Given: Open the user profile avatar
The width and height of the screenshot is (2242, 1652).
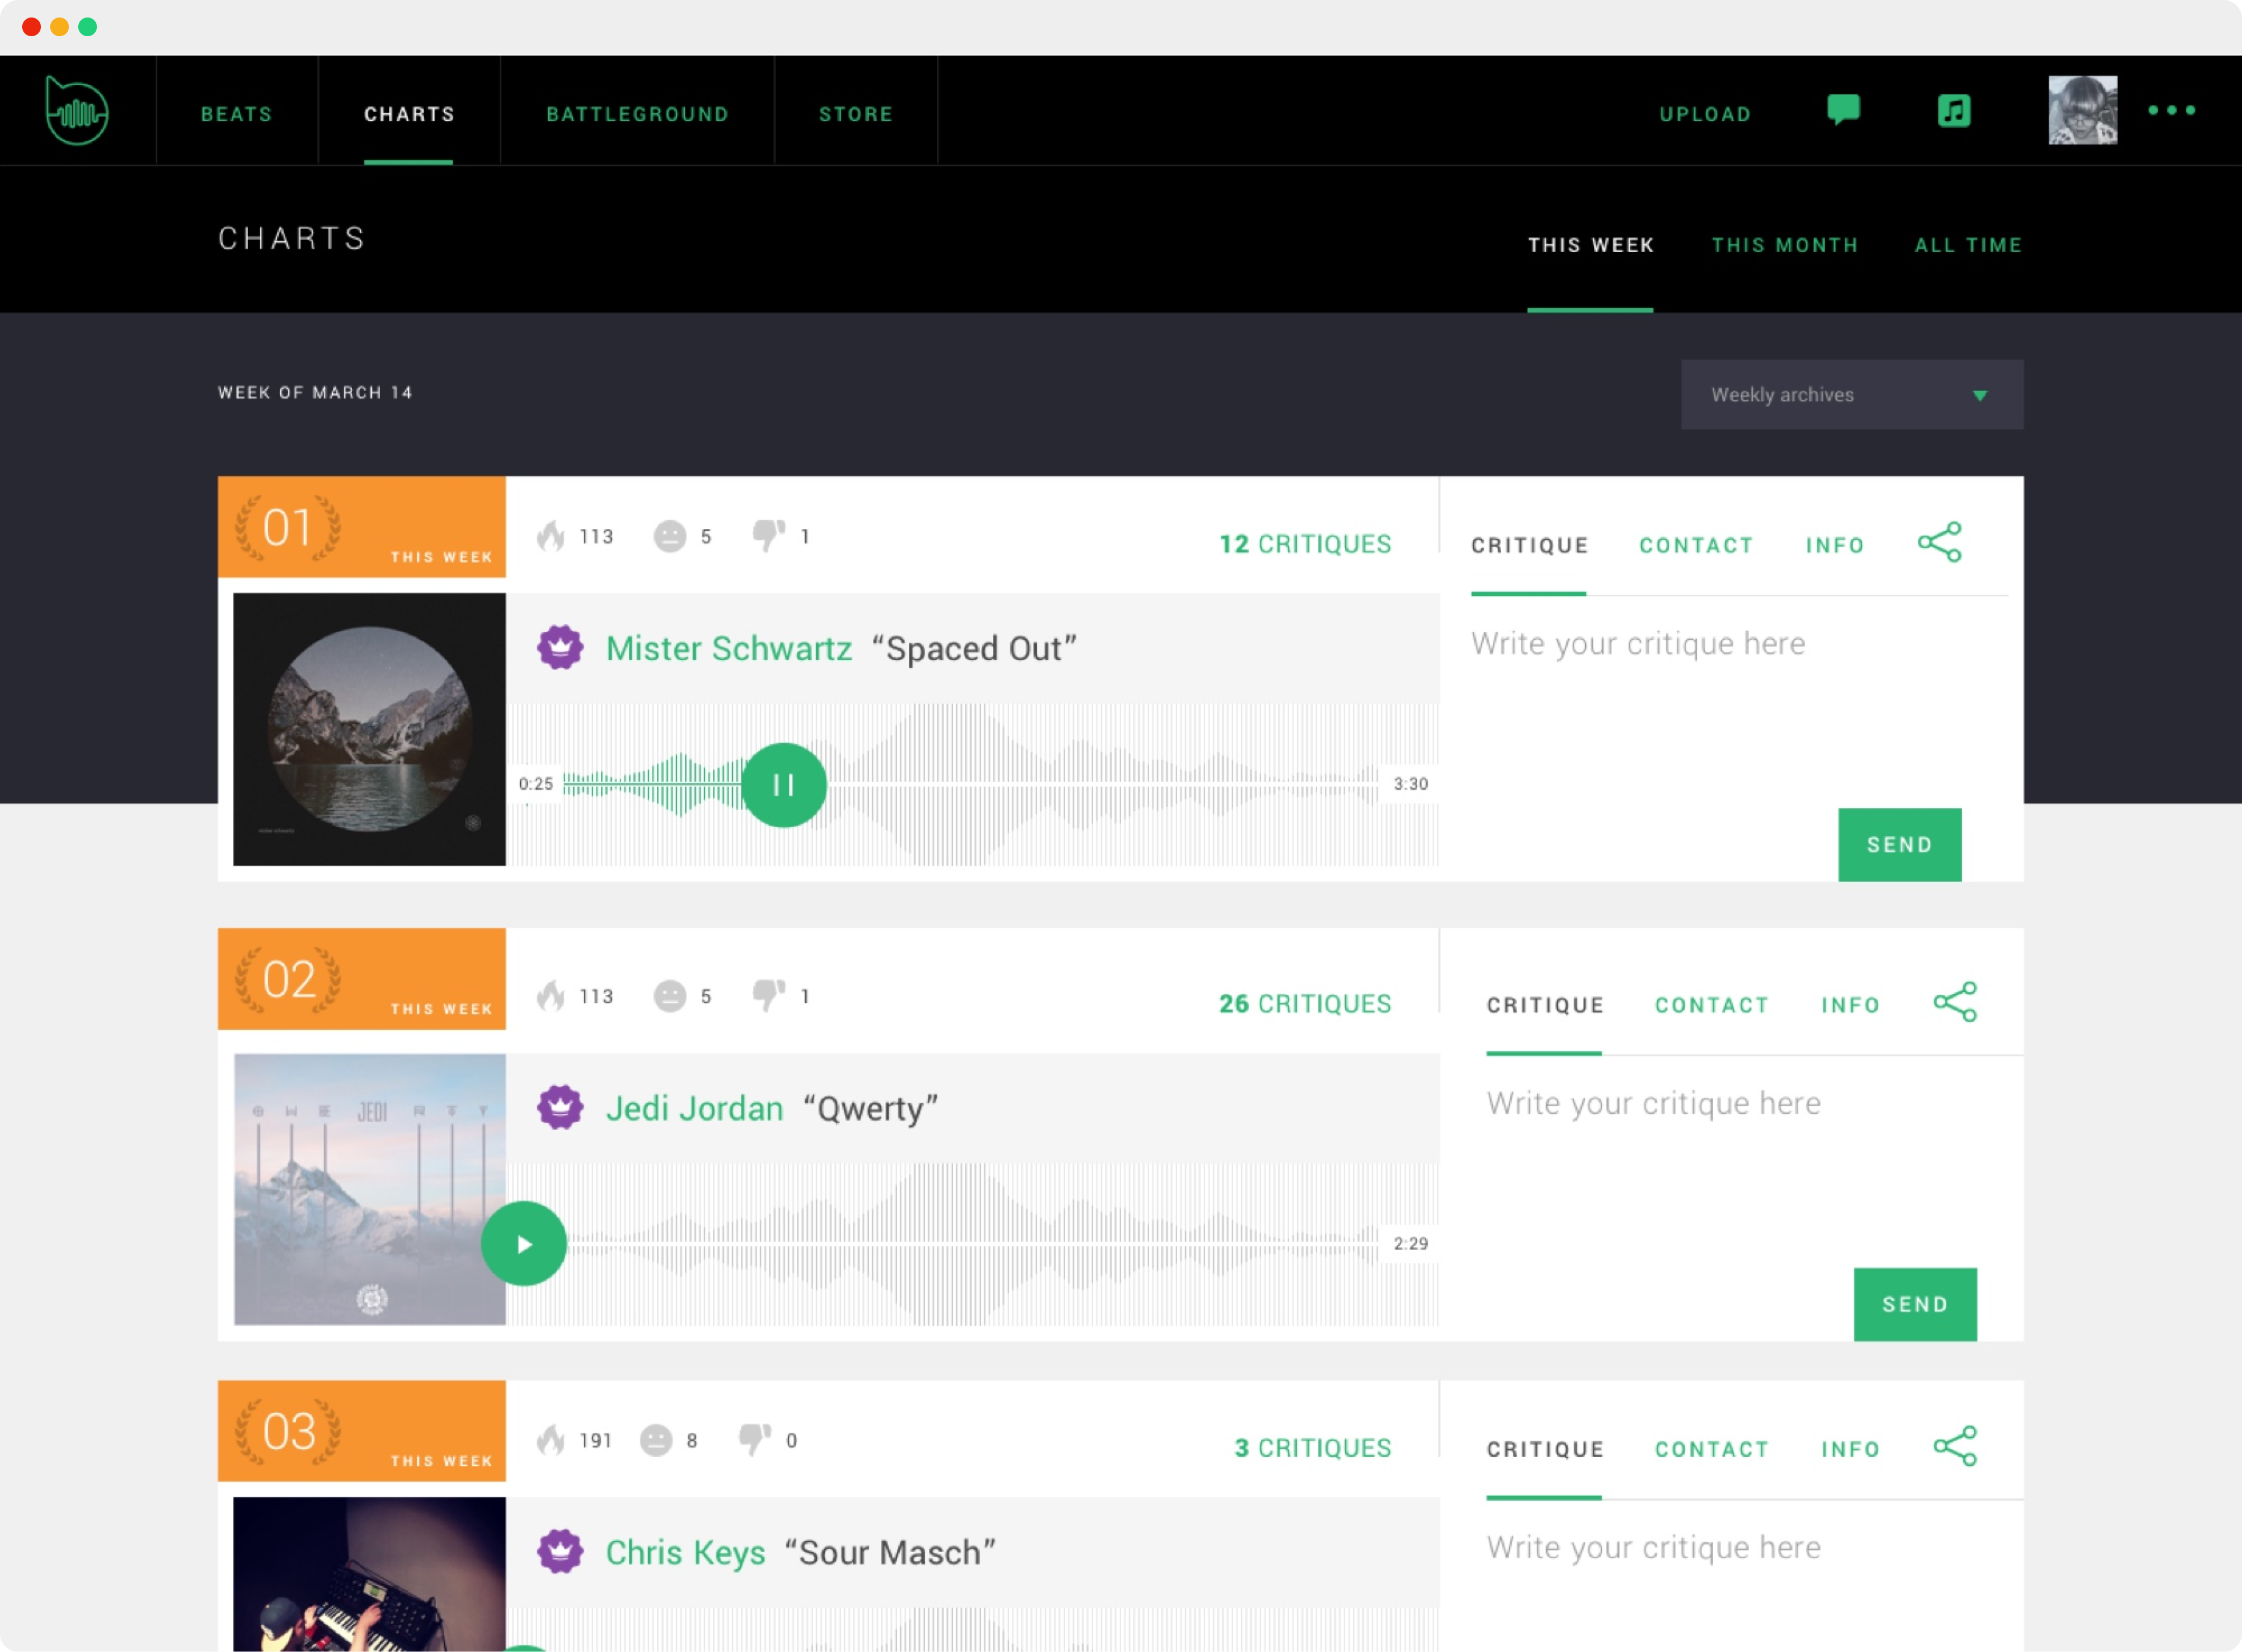Looking at the screenshot, I should (2082, 110).
